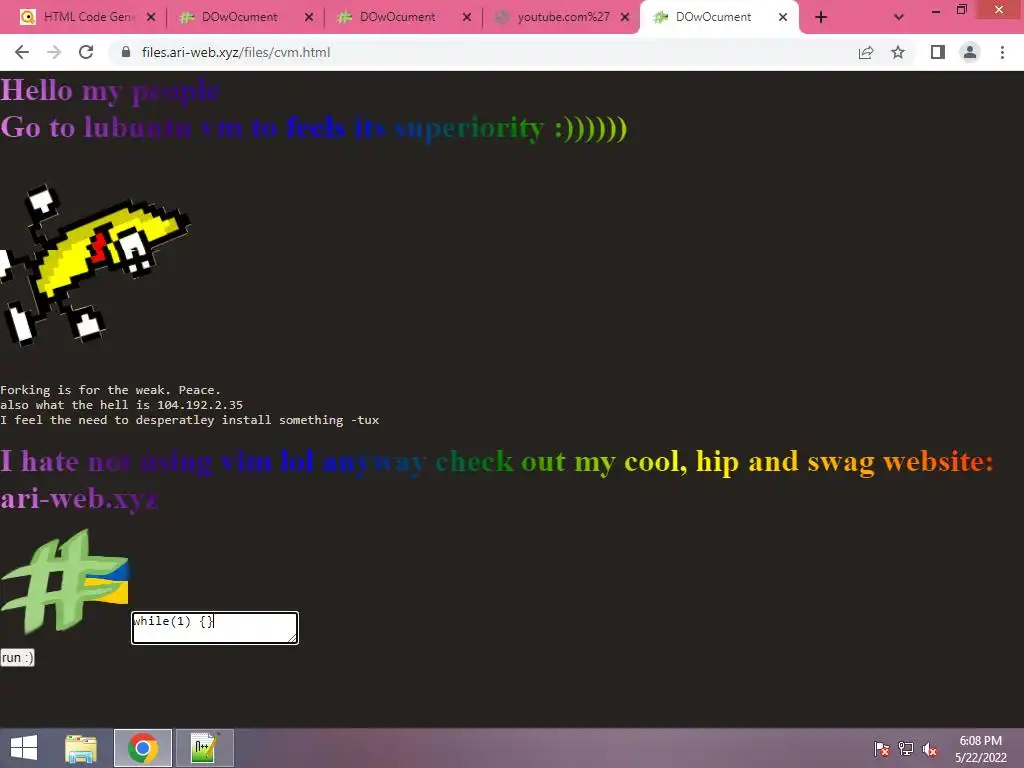Click the dancing banana image
Screen dimensions: 1024x768
pyautogui.click(x=95, y=265)
